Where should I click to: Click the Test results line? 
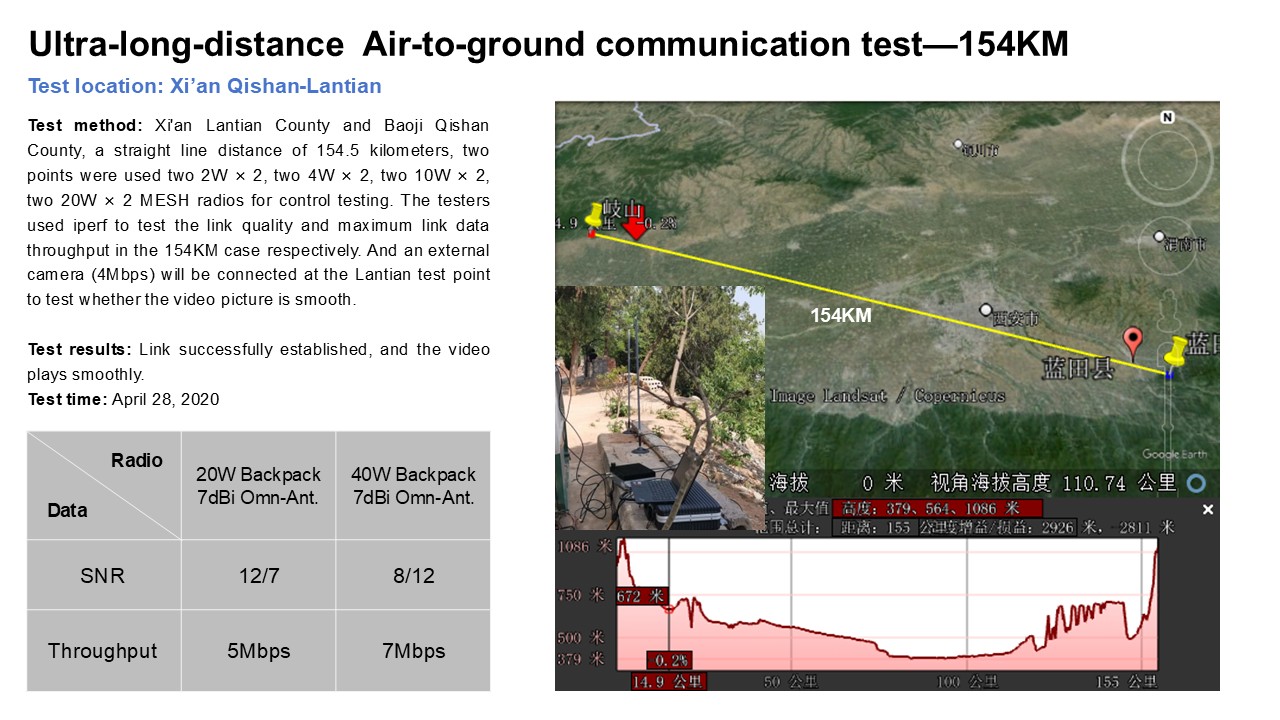click(x=258, y=362)
